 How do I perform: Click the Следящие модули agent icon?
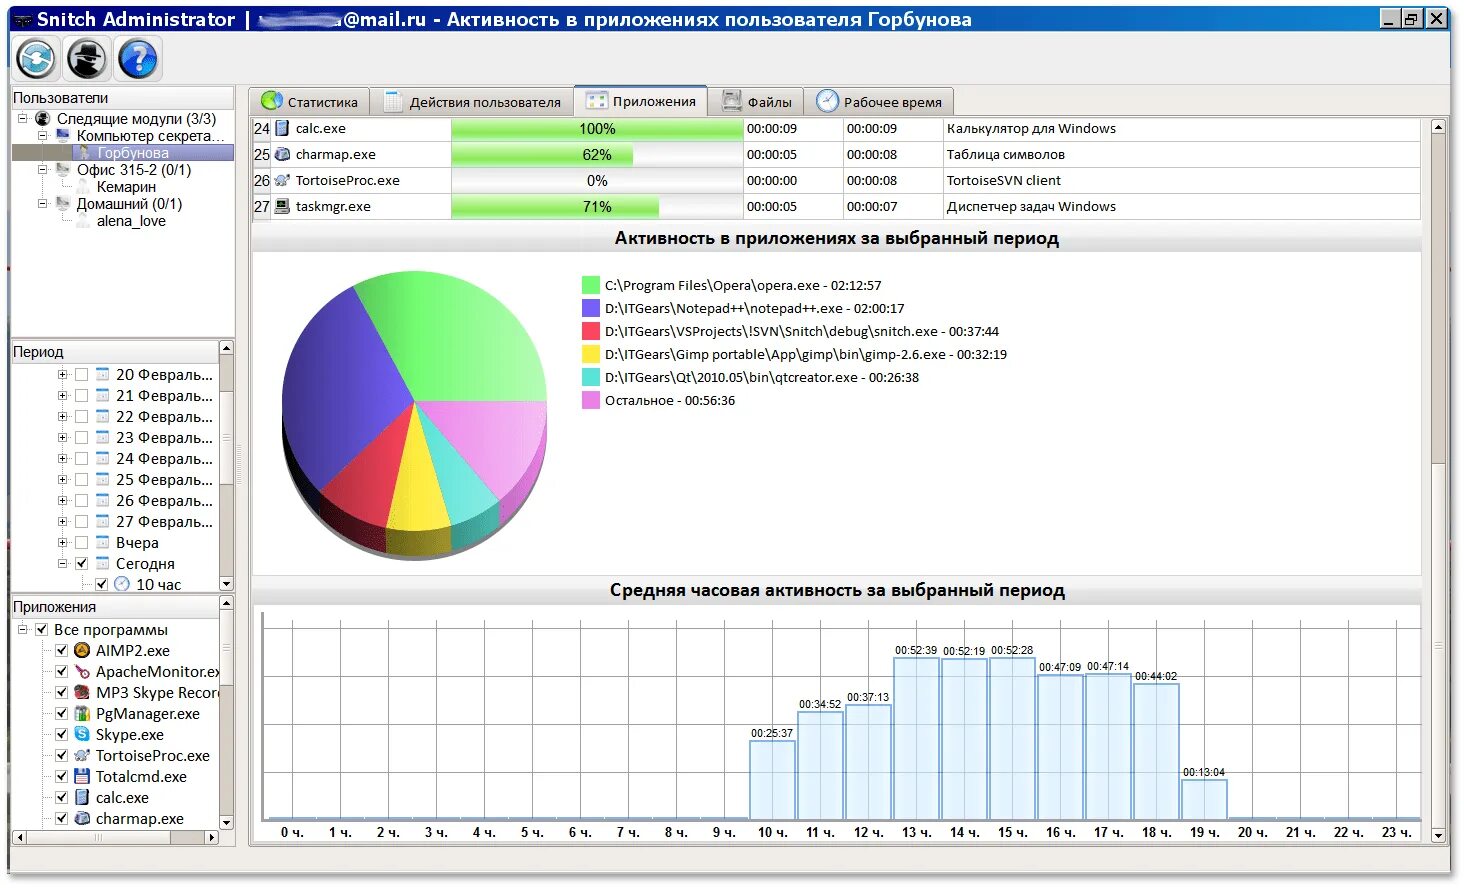coord(42,118)
